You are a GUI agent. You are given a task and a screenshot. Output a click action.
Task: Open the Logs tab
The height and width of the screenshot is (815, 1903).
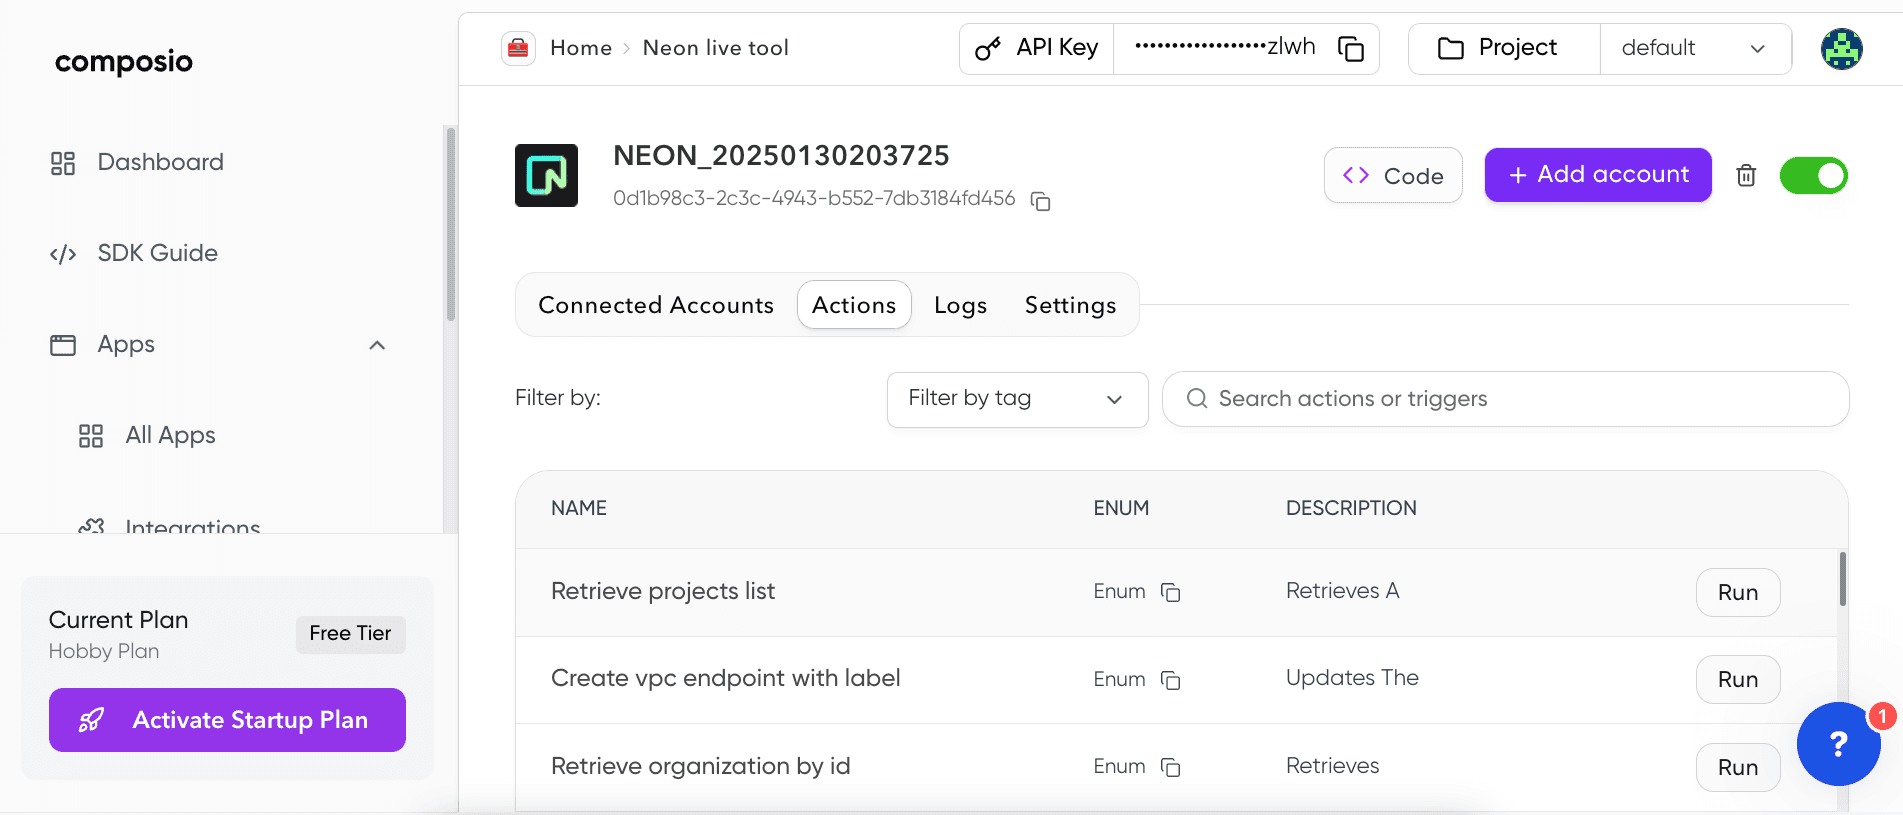960,305
